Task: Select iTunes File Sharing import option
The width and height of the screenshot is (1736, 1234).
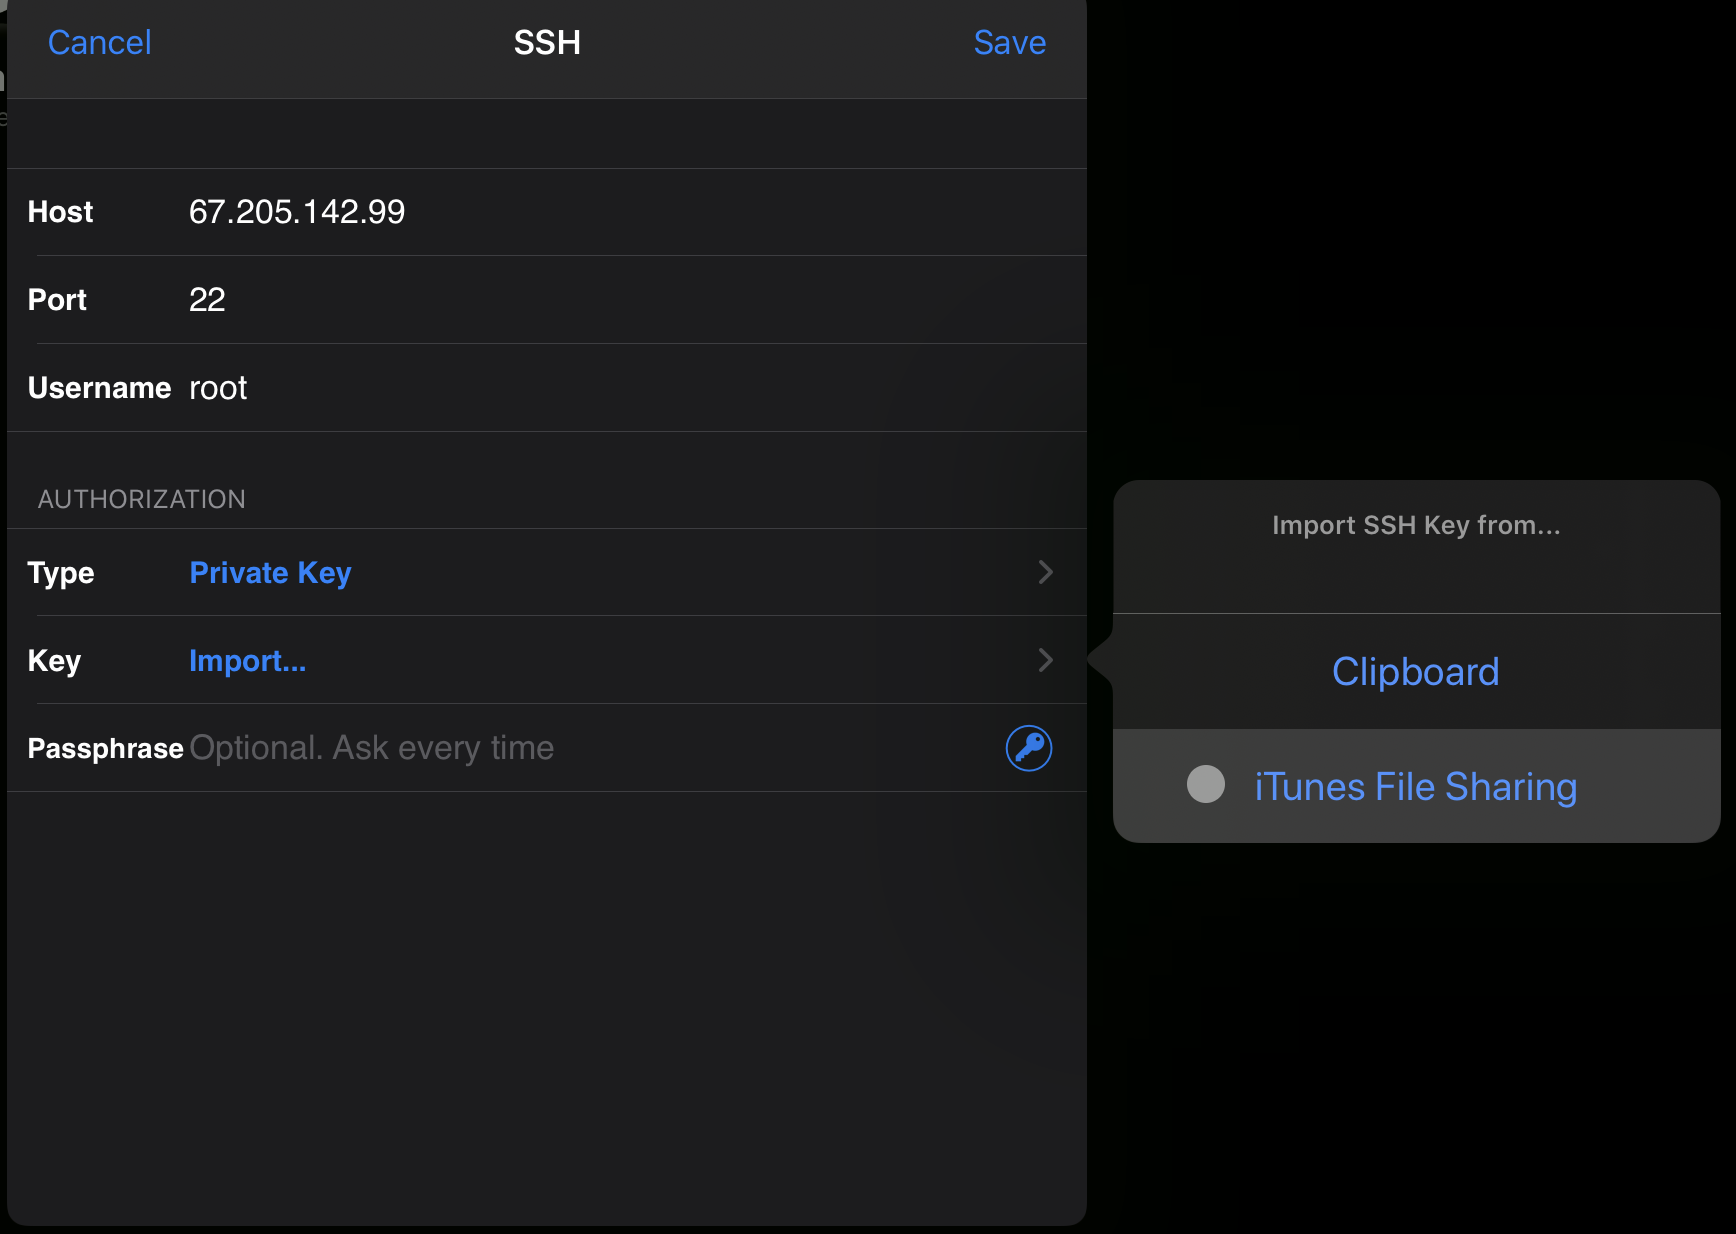Action: click(1415, 787)
